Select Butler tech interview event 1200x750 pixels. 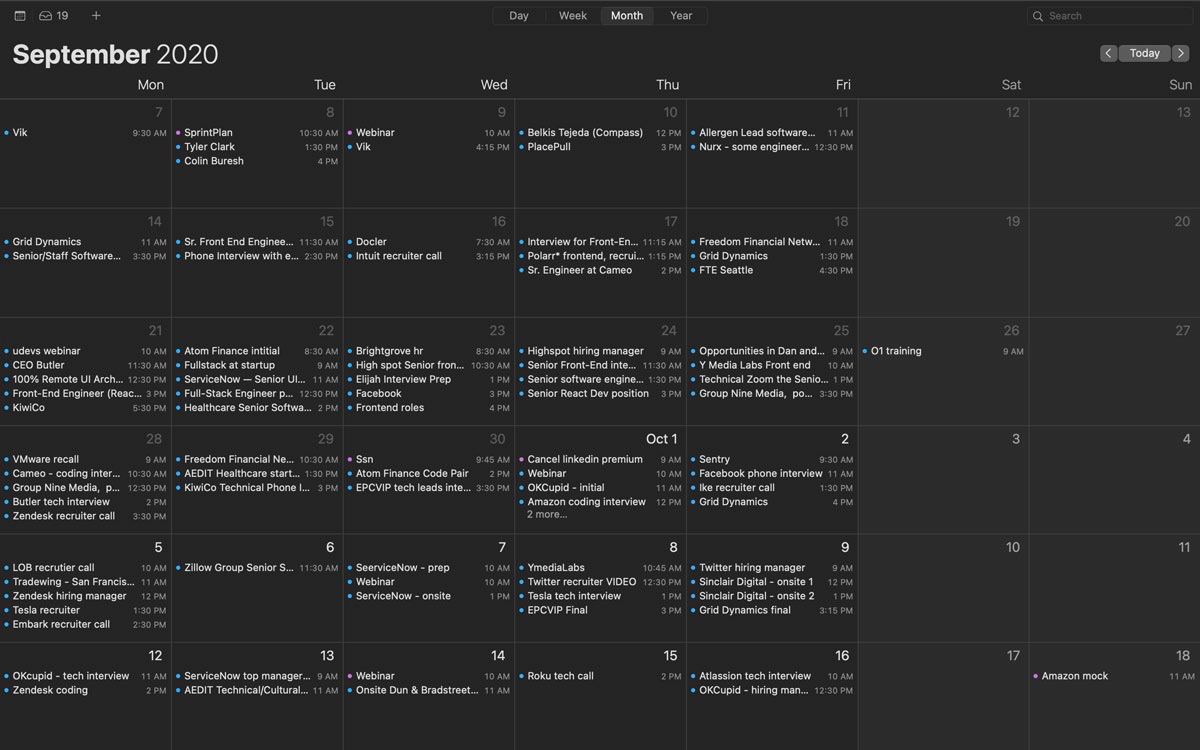pos(85,502)
